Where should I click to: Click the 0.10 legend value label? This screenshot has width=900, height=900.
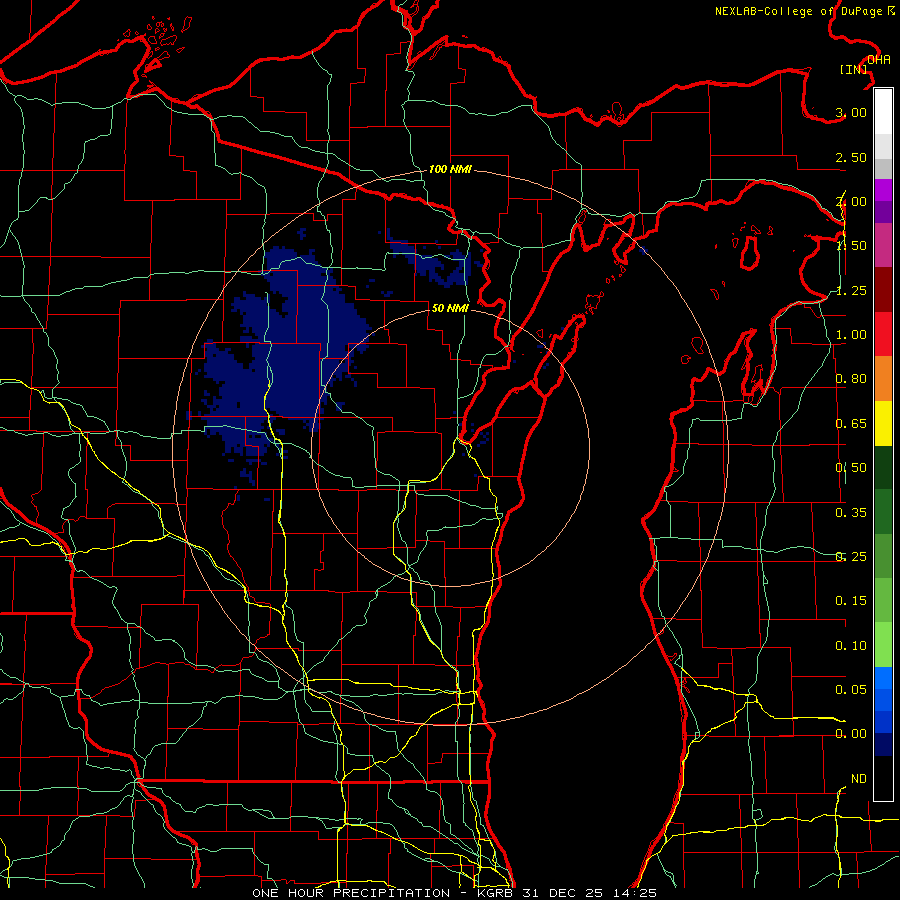[x=851, y=646]
